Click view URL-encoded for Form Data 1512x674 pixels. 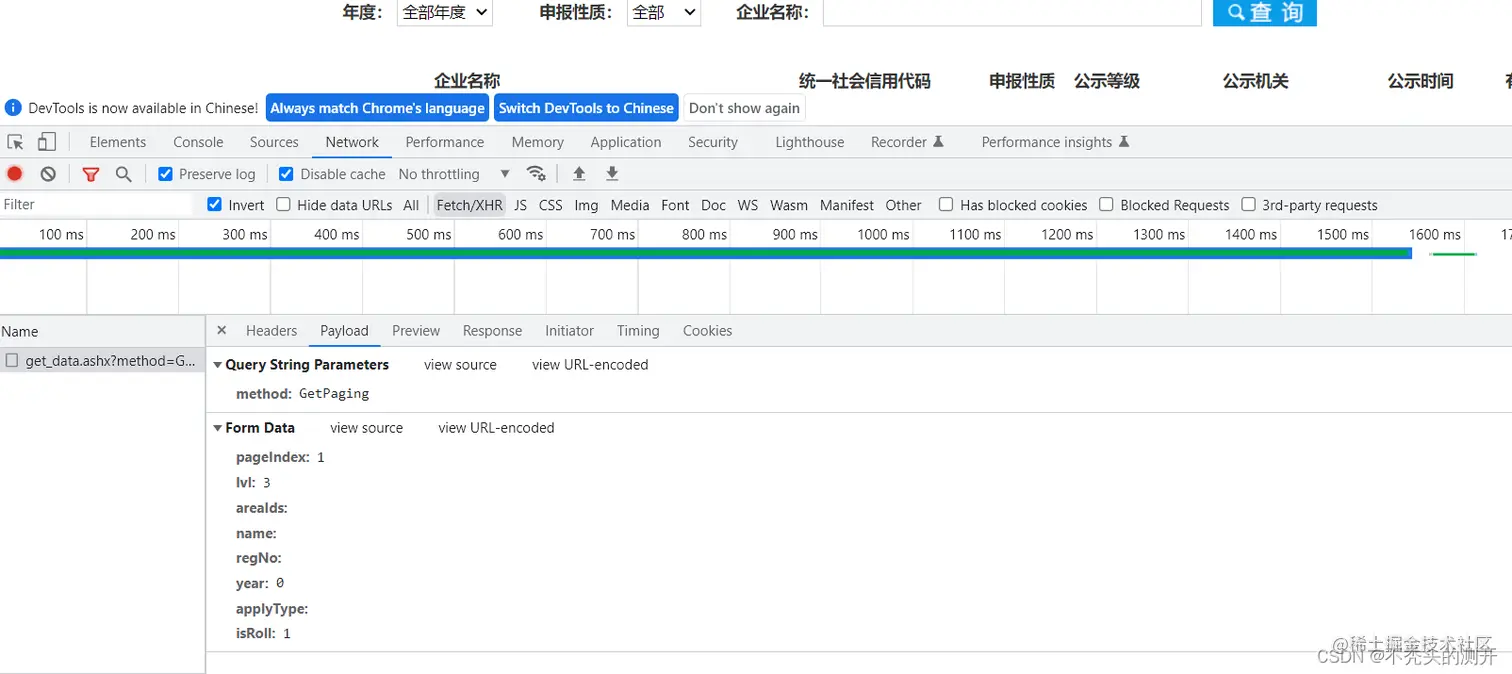[496, 428]
